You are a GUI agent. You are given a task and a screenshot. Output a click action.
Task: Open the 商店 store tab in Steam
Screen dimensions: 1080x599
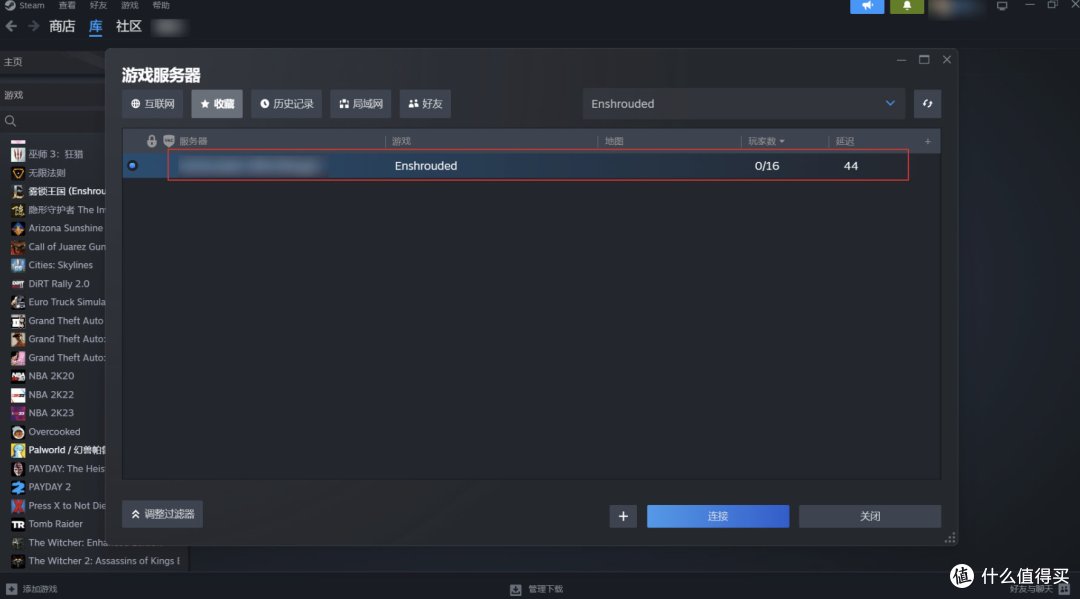tap(62, 26)
